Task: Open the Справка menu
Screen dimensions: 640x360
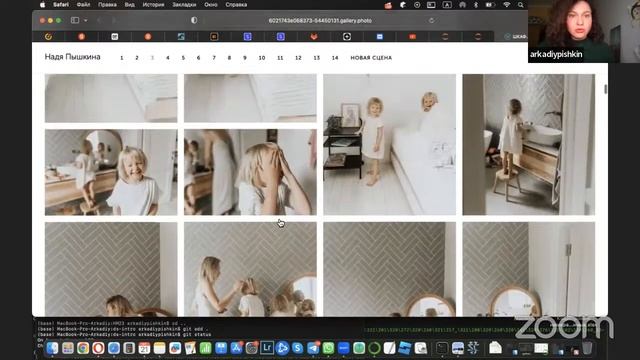Action: 236,5
